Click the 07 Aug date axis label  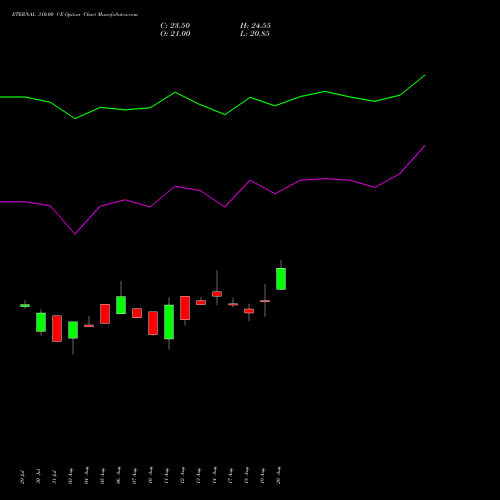[134, 476]
